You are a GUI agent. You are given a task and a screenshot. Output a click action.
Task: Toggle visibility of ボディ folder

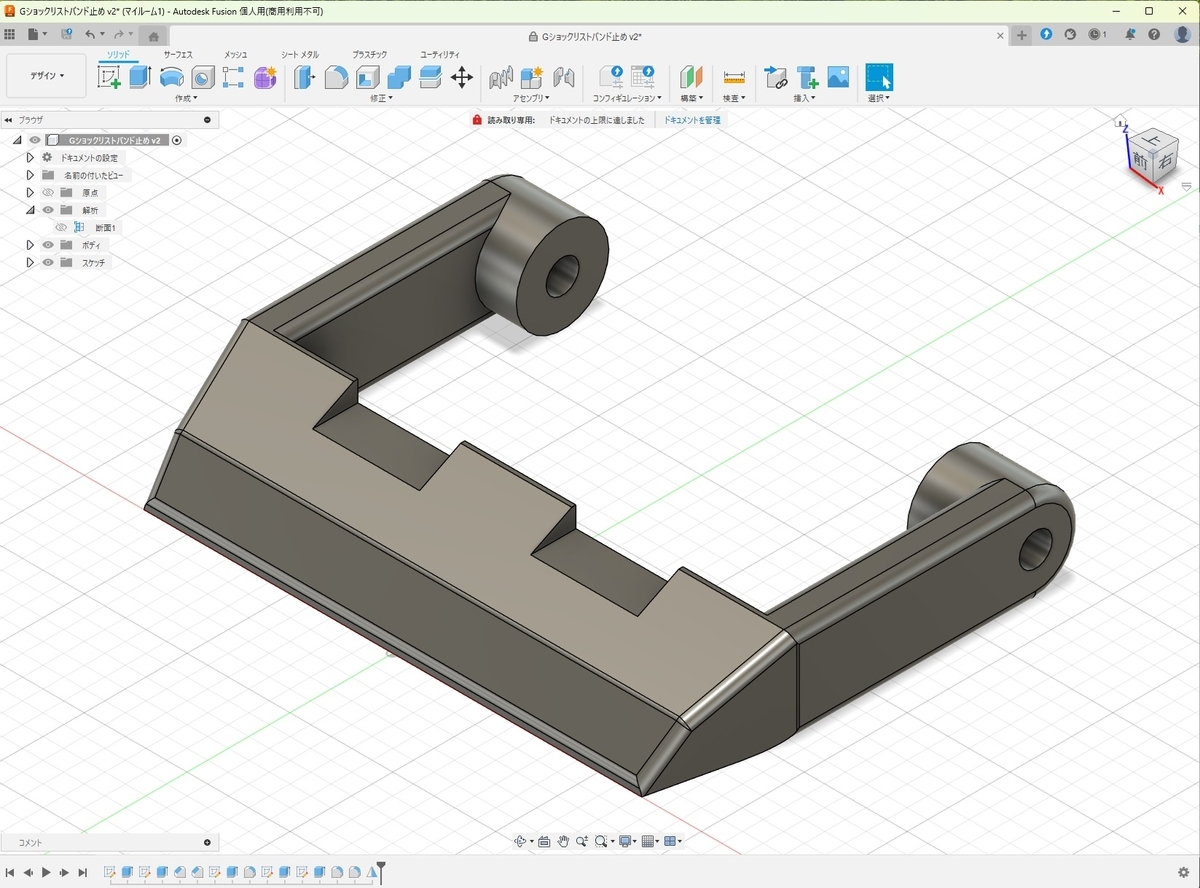[x=47, y=245]
